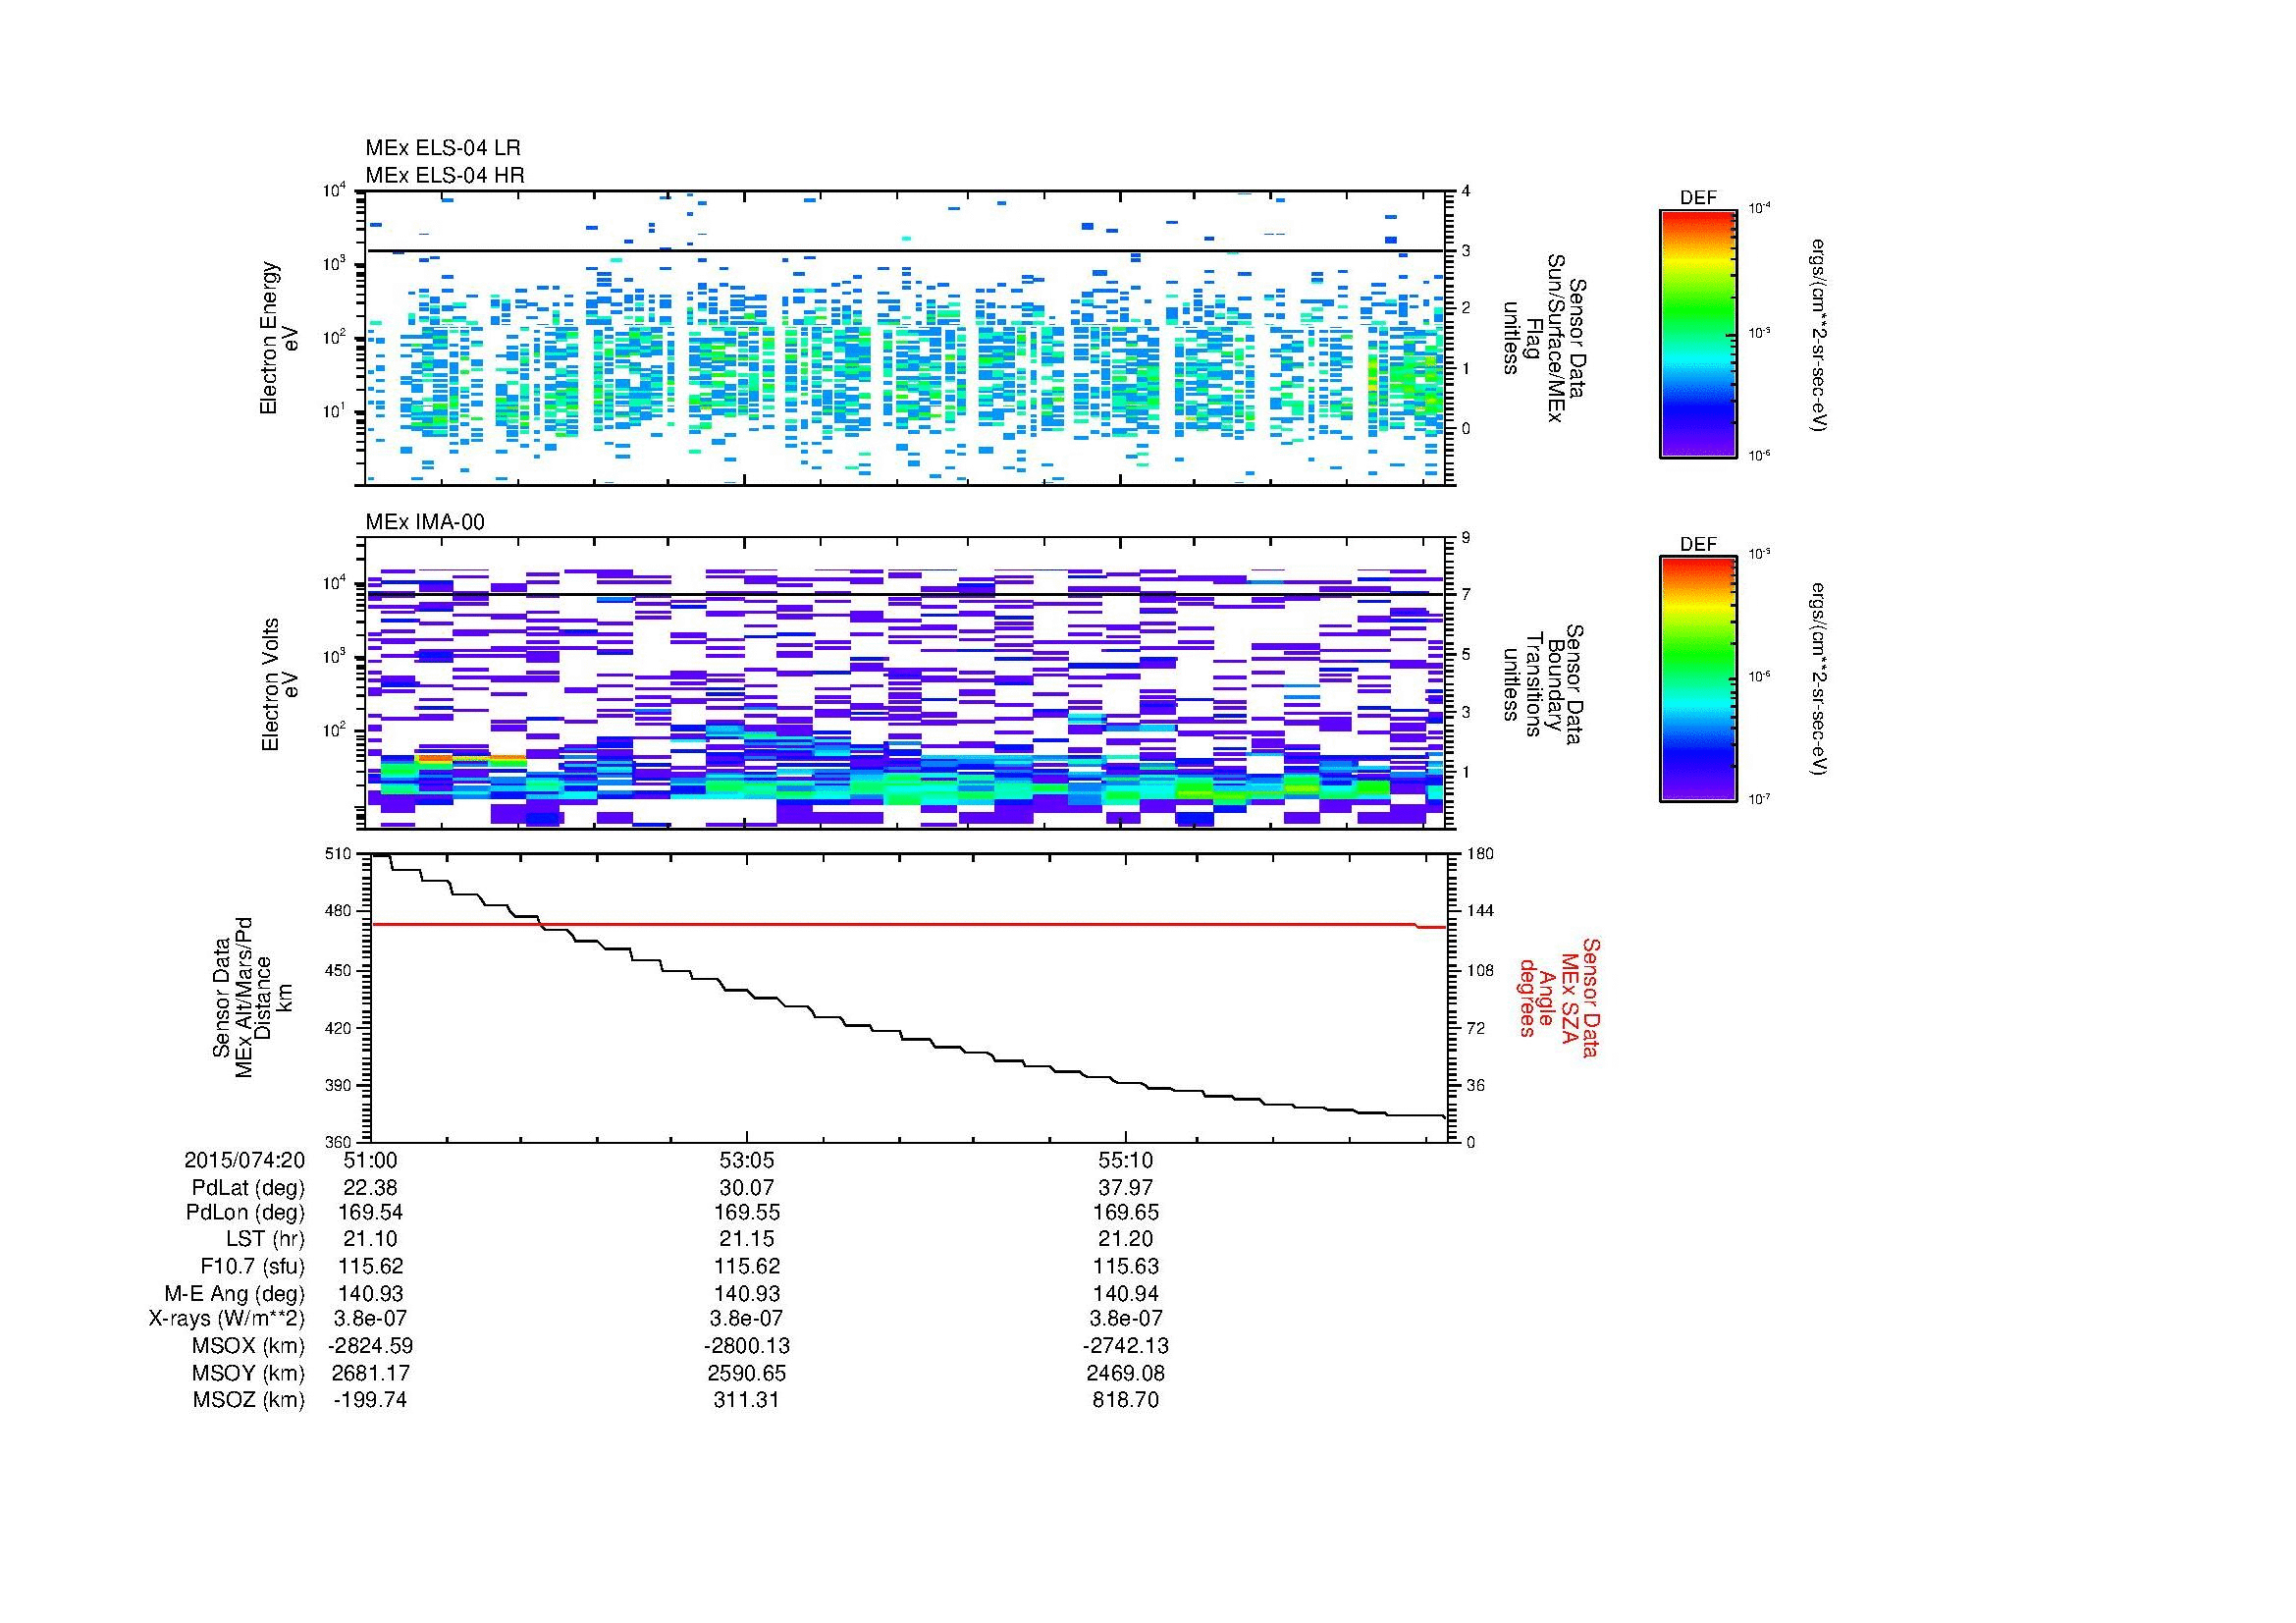Click the MSOX value -2800.13
The image size is (2296, 1623).
tap(747, 1346)
